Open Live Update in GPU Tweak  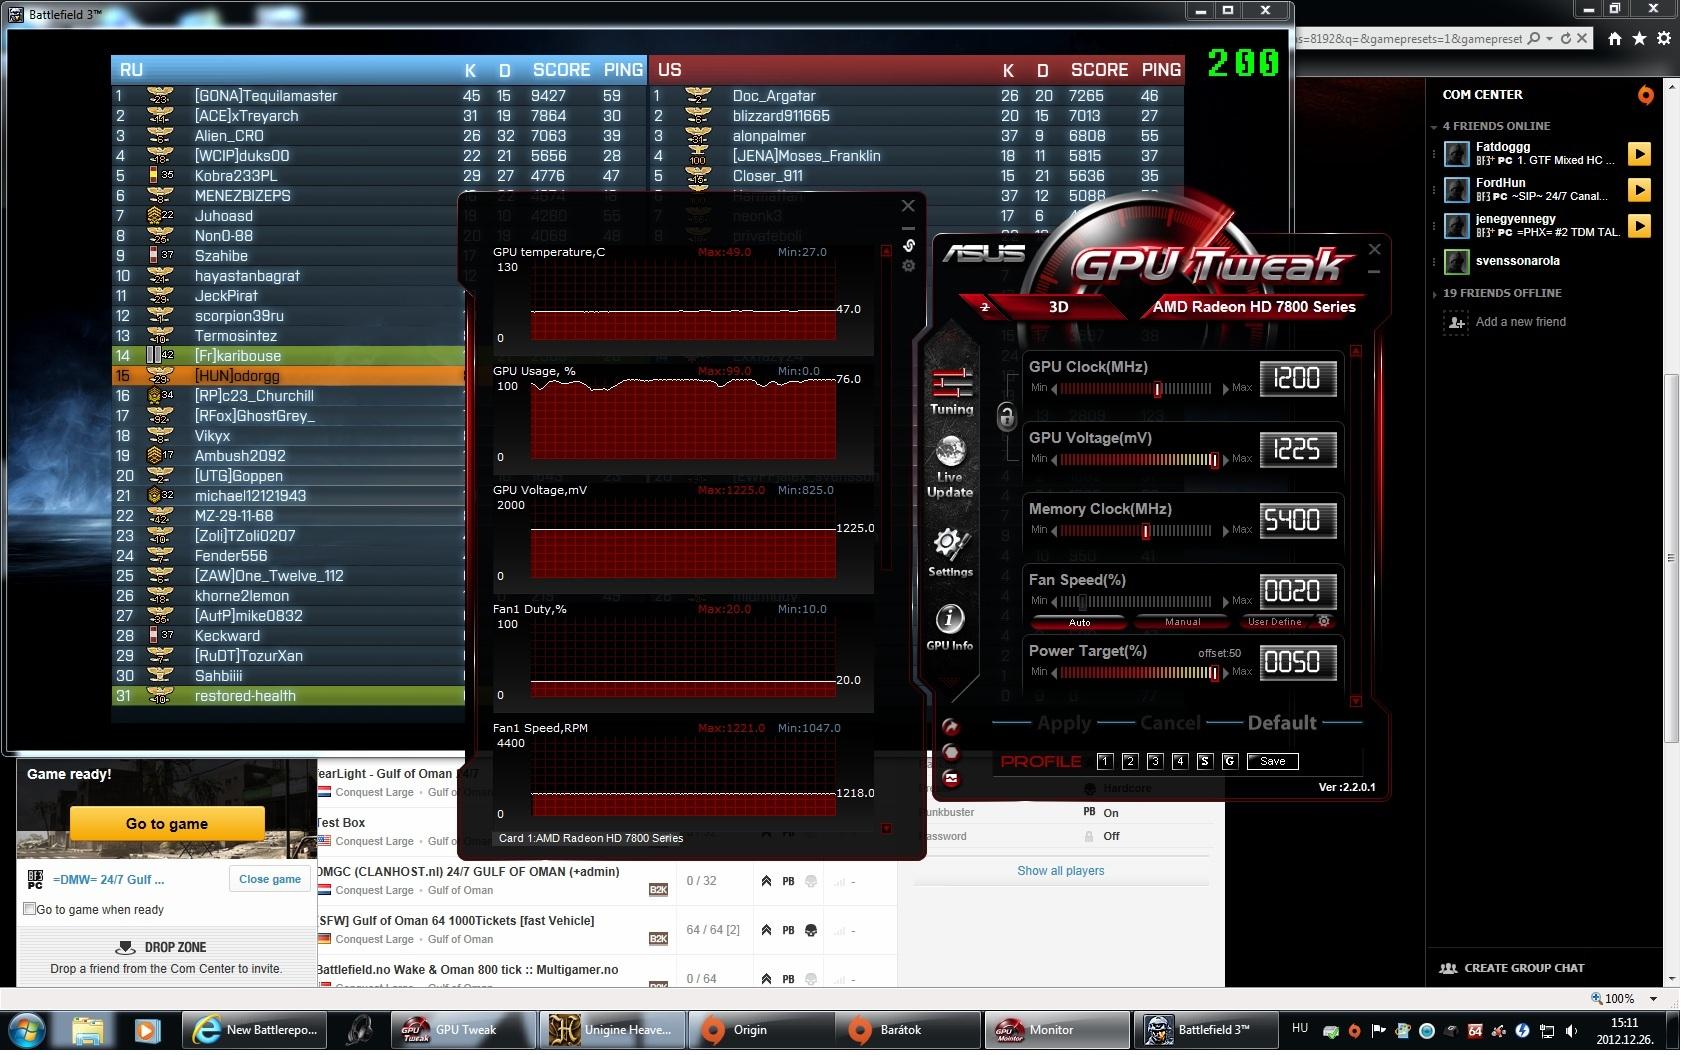pyautogui.click(x=949, y=466)
